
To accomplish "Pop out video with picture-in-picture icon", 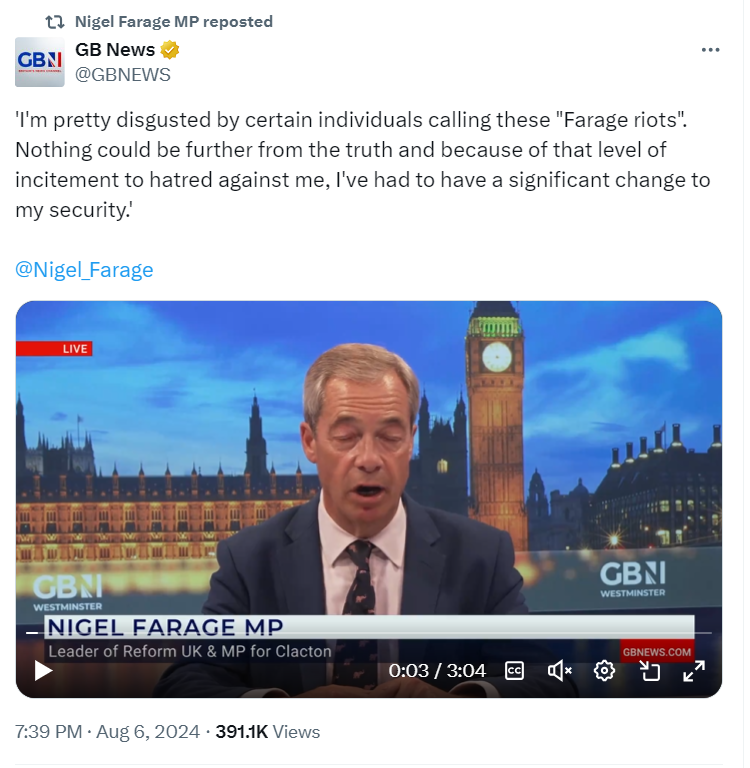I will tap(650, 670).
